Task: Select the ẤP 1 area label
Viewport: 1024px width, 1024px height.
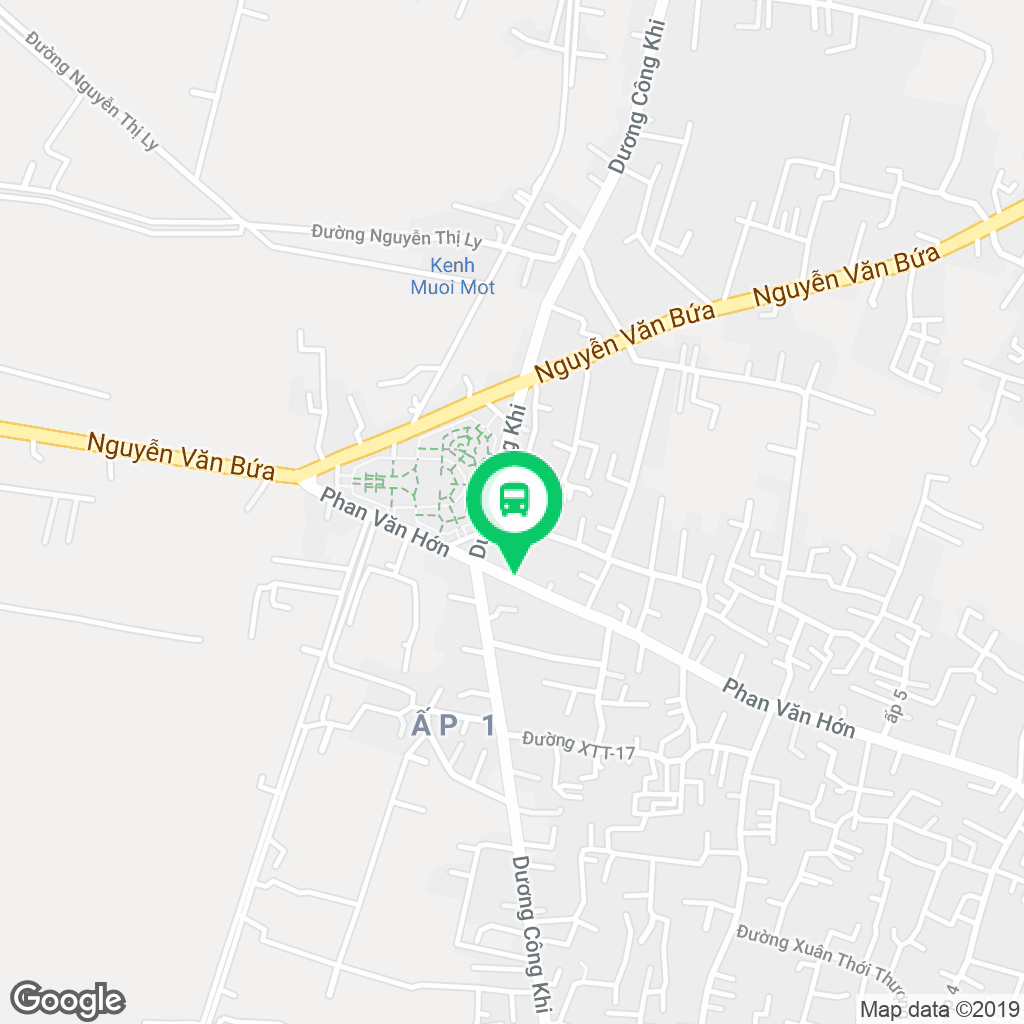Action: tap(453, 726)
